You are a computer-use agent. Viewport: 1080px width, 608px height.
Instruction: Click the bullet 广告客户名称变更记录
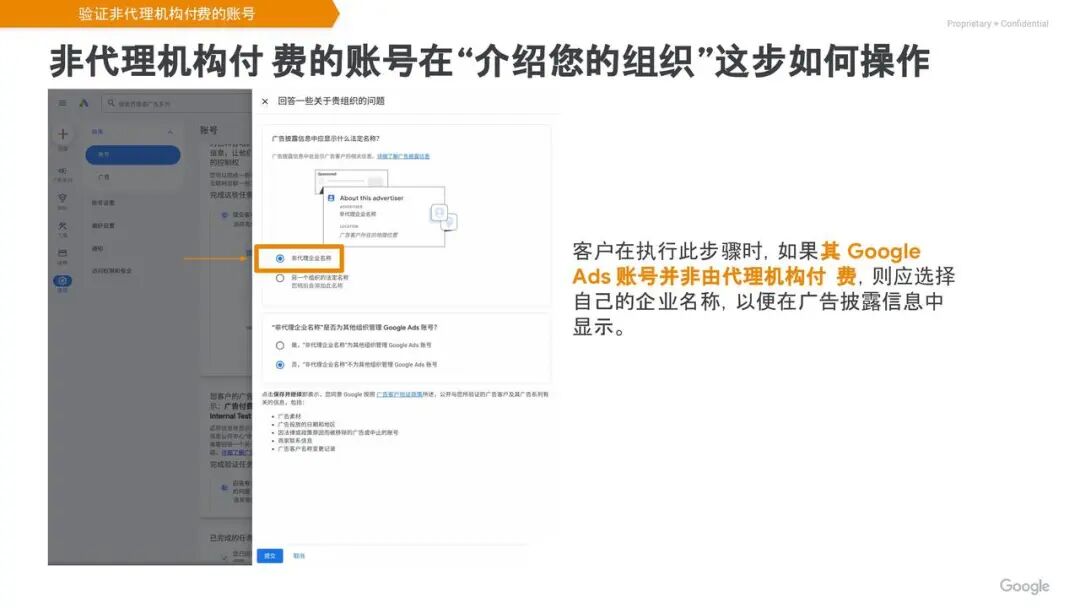[307, 449]
